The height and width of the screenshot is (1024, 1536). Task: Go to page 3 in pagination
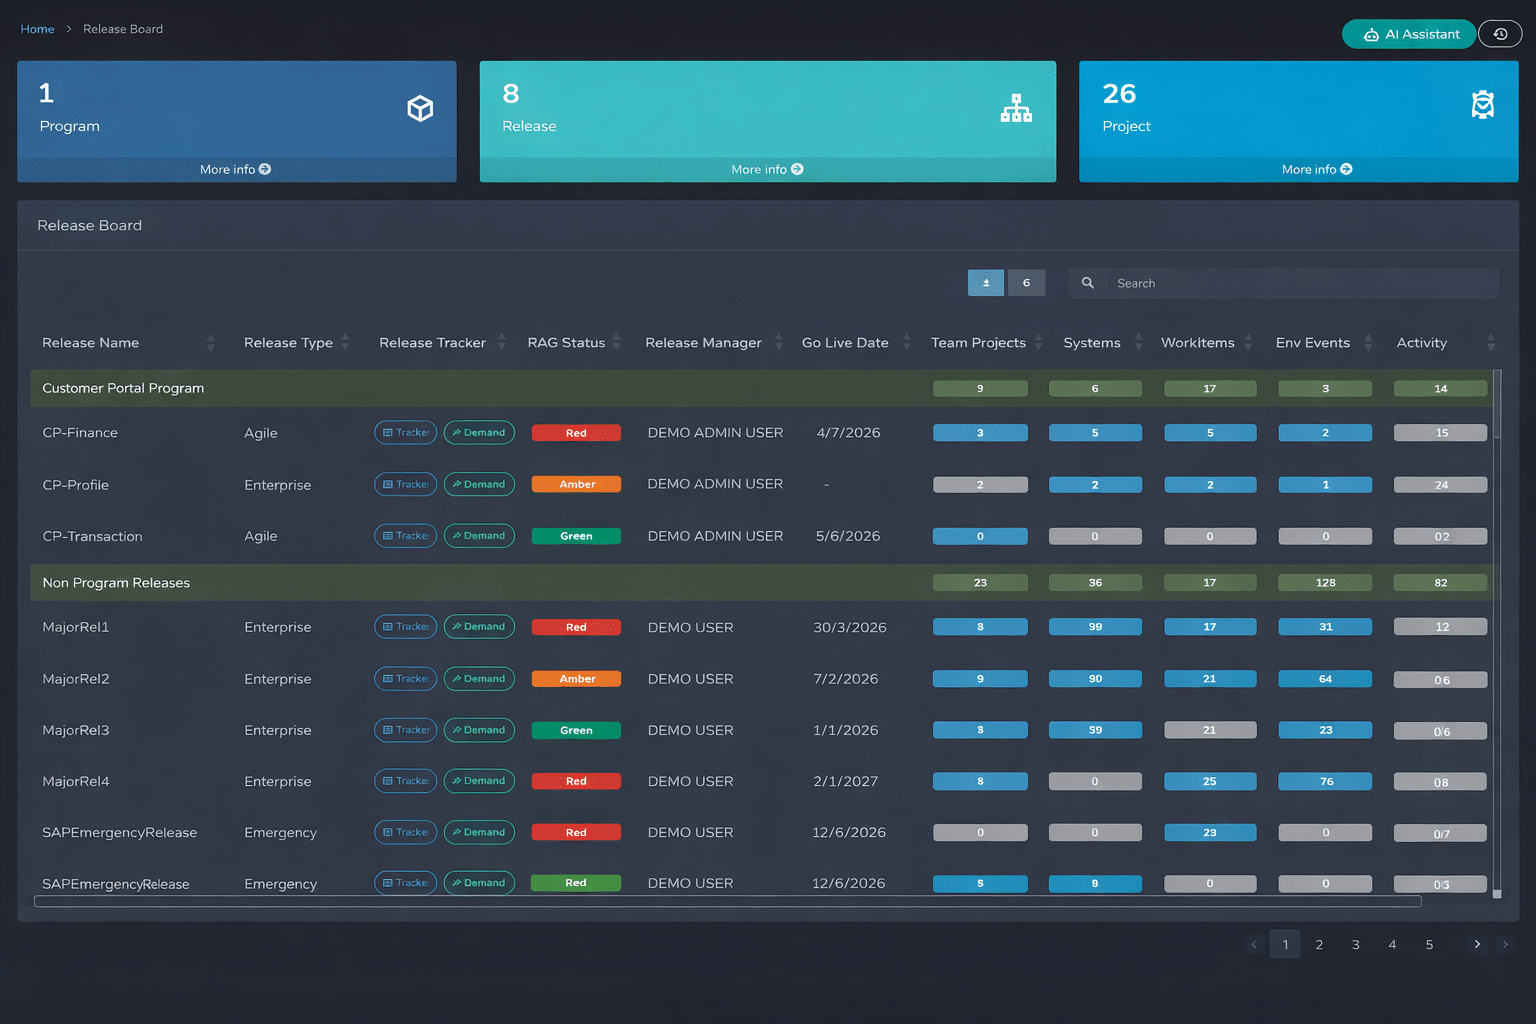pyautogui.click(x=1356, y=945)
